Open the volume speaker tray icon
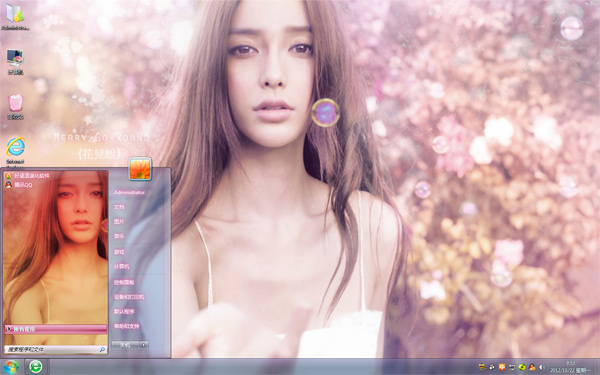 pyautogui.click(x=542, y=367)
